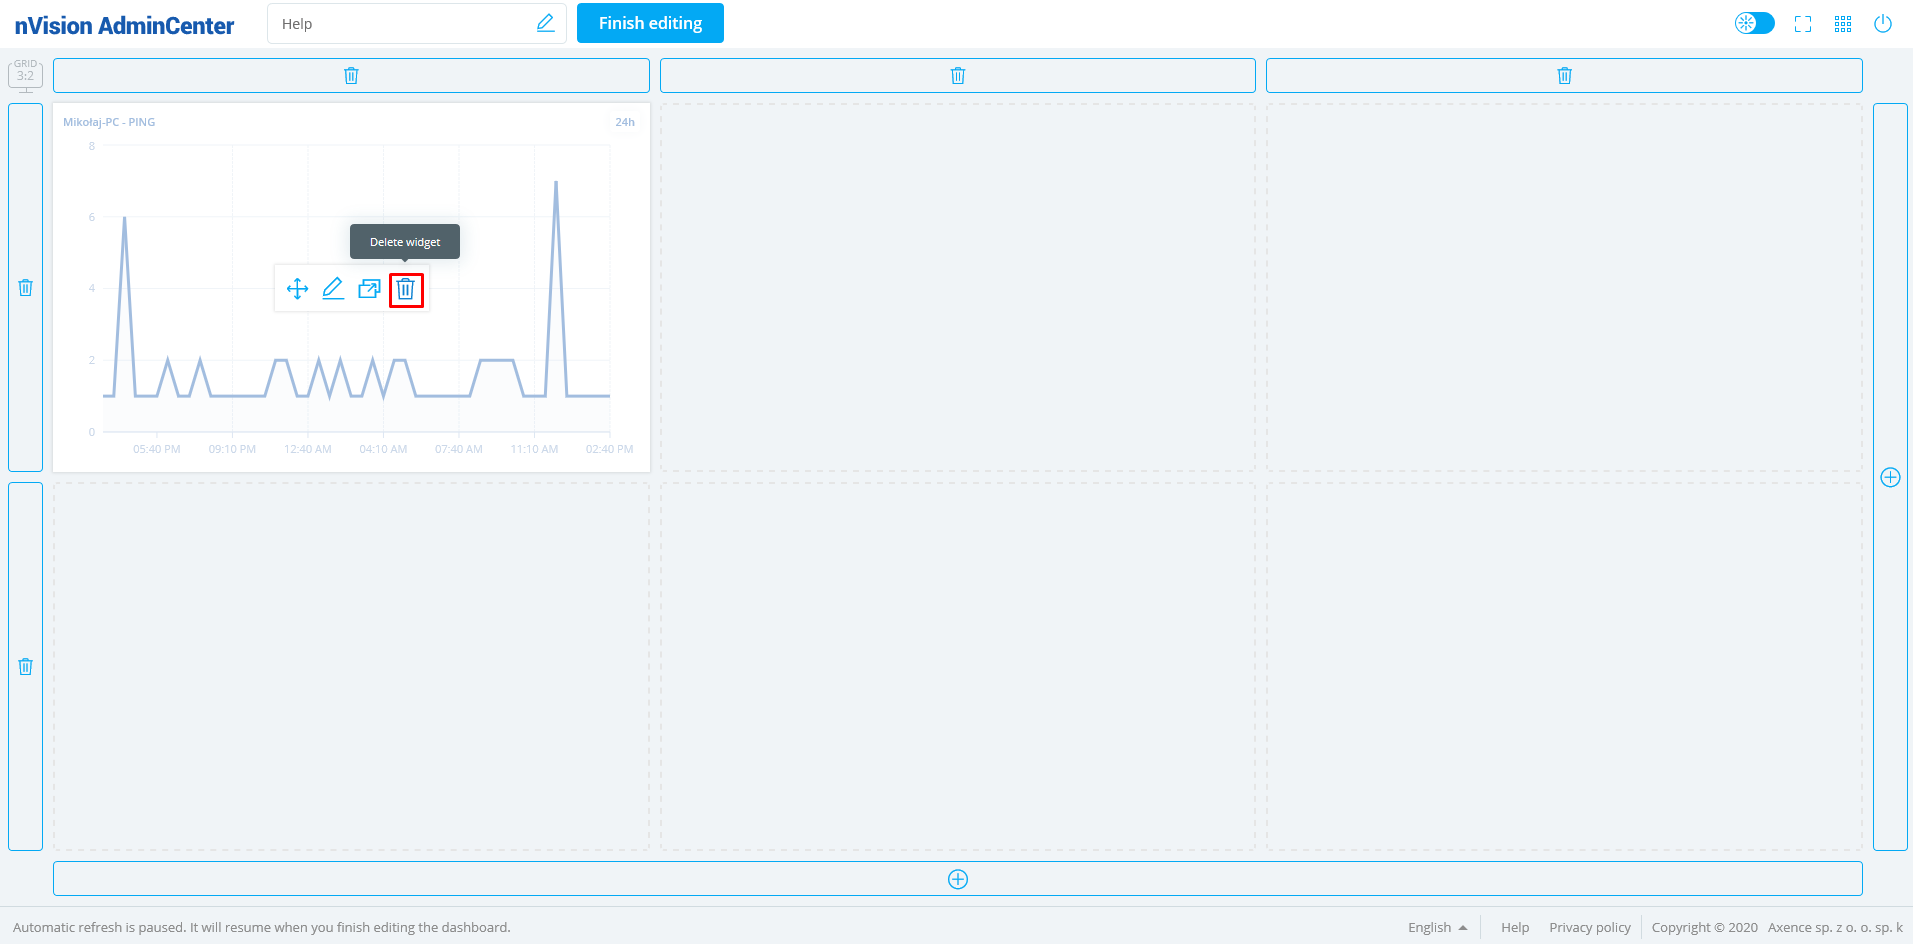
Task: Delete the first column using its trash bar
Action: point(351,76)
